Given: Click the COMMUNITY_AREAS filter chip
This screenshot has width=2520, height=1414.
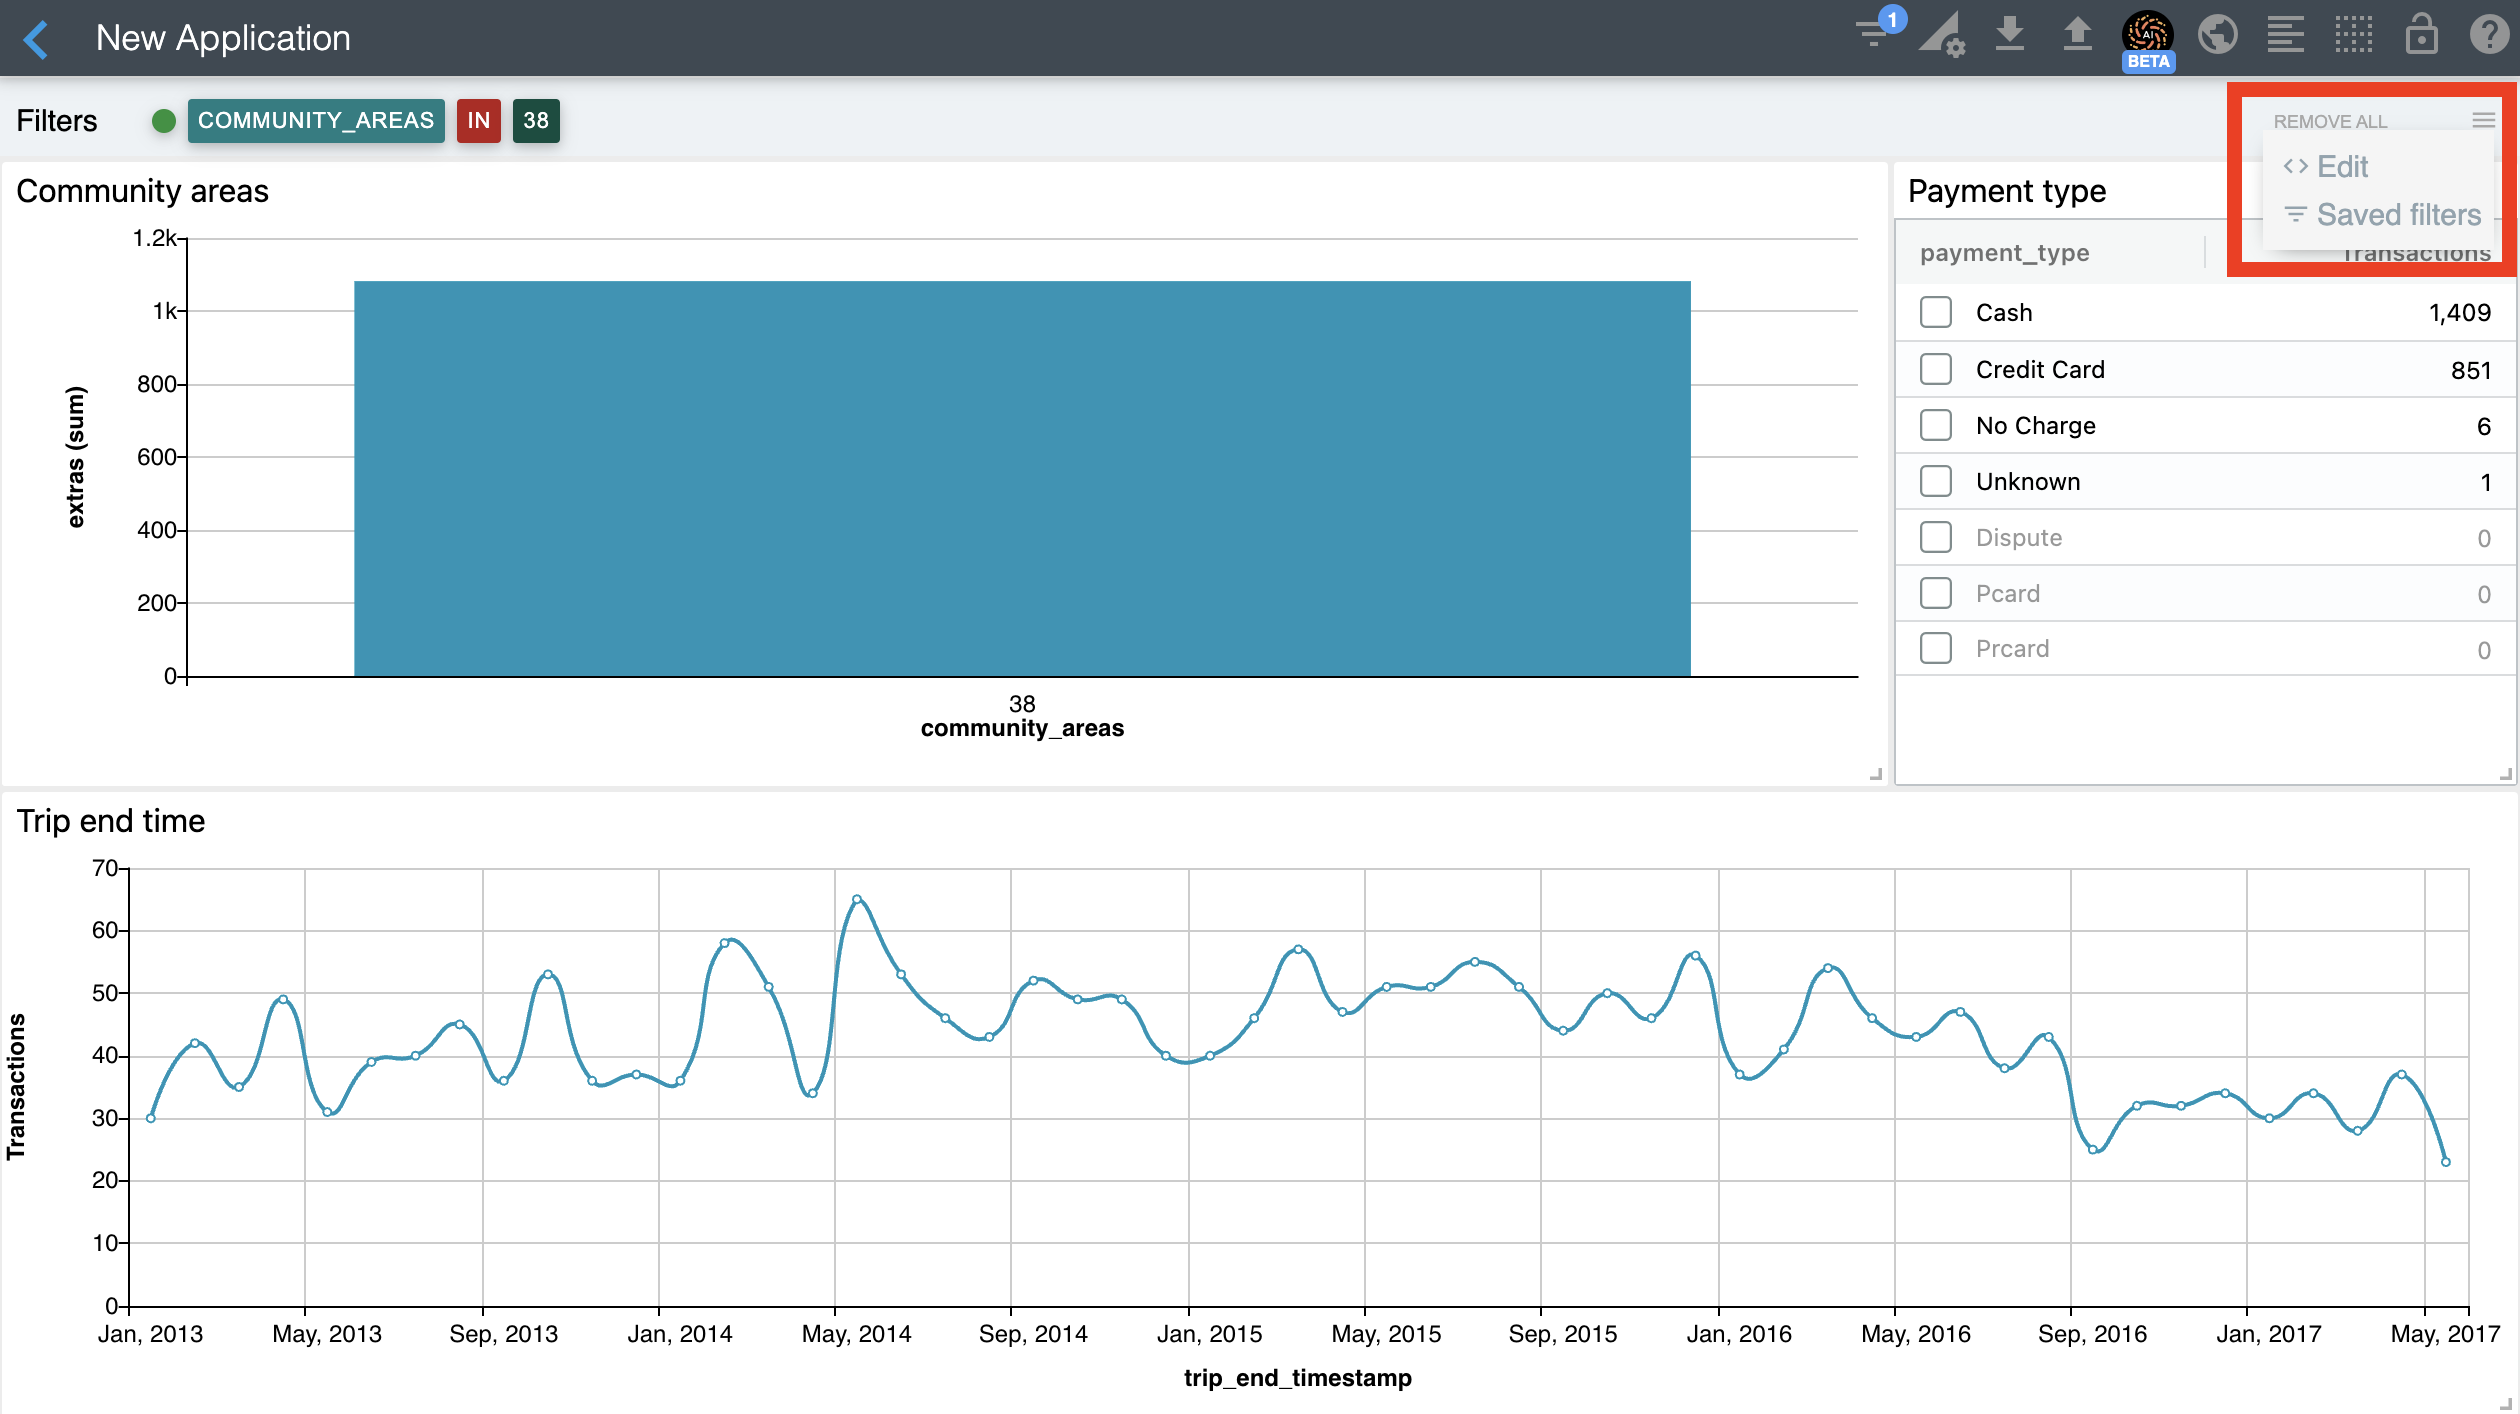Looking at the screenshot, I should click(315, 120).
